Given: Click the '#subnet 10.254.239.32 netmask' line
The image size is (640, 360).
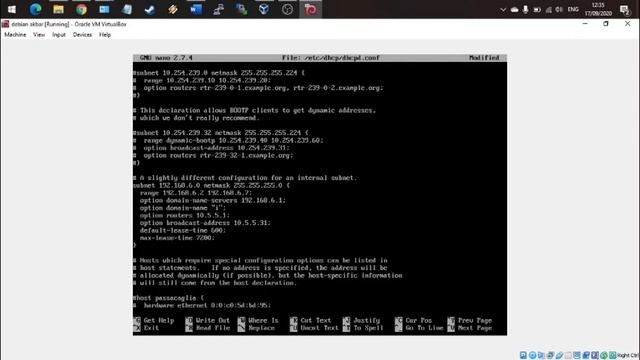Looking at the screenshot, I should 221,133.
